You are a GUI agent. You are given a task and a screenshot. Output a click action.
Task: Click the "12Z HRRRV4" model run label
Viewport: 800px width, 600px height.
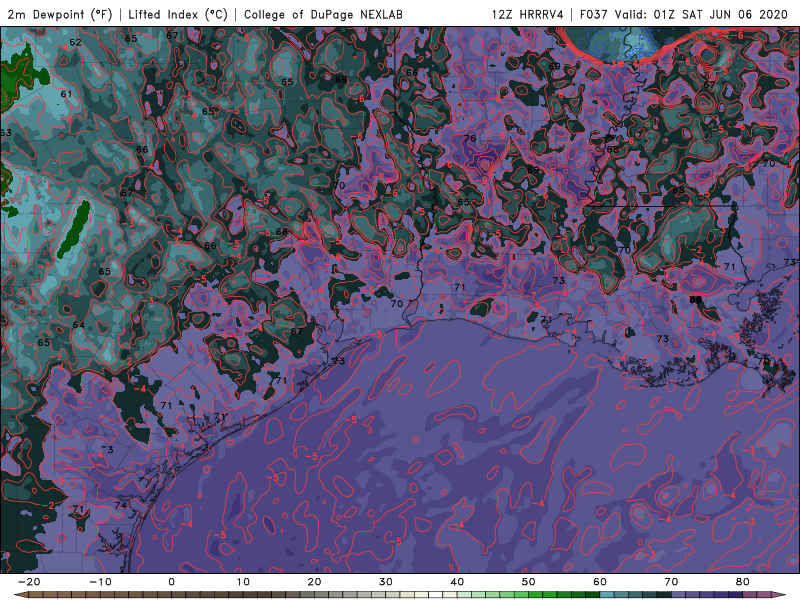(527, 14)
